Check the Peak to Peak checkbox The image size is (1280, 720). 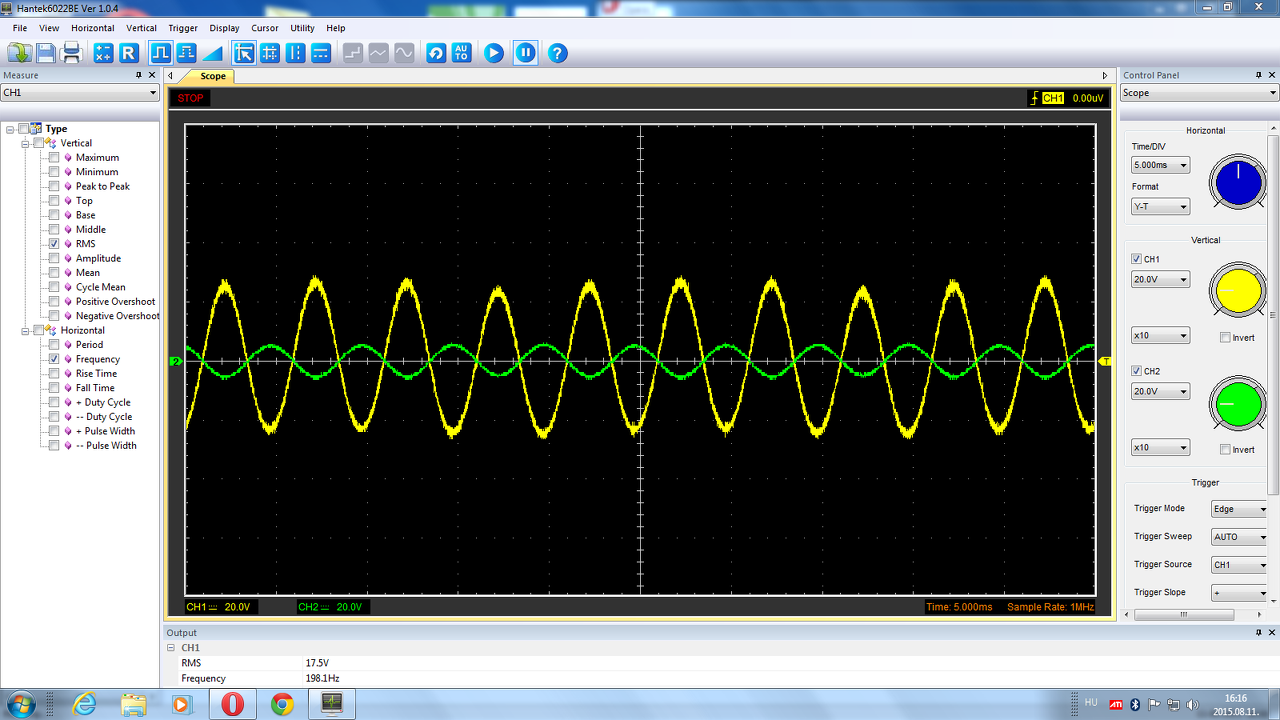(54, 186)
